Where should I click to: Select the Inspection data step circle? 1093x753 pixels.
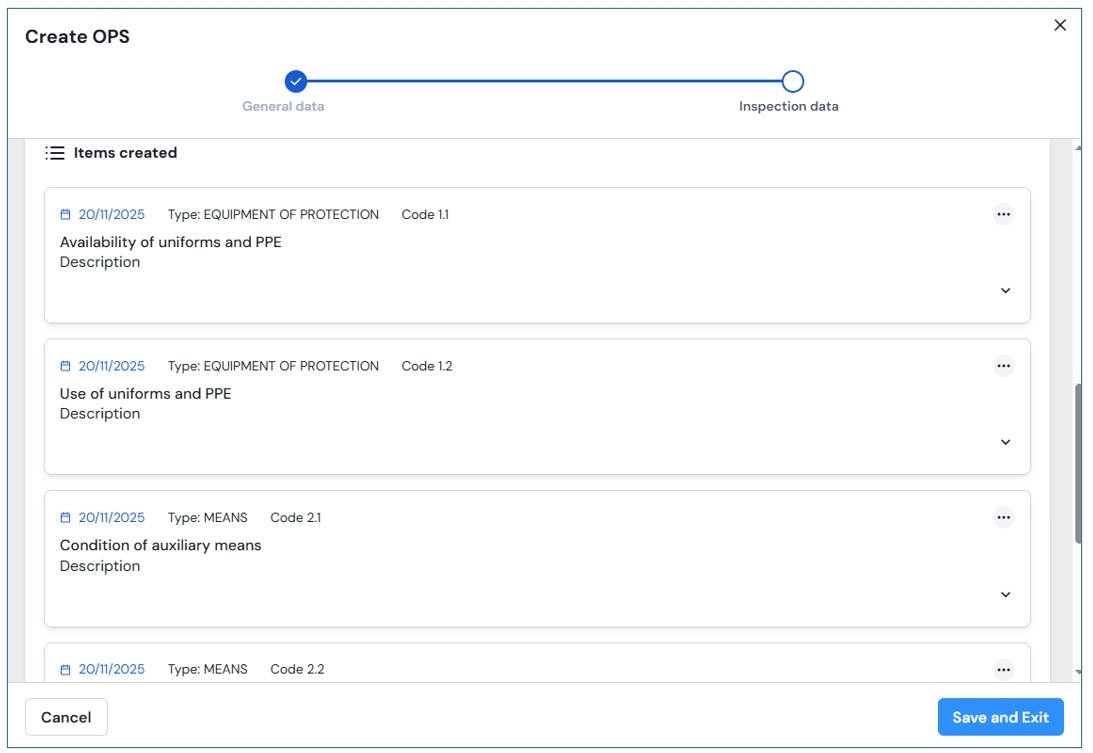[x=792, y=82]
